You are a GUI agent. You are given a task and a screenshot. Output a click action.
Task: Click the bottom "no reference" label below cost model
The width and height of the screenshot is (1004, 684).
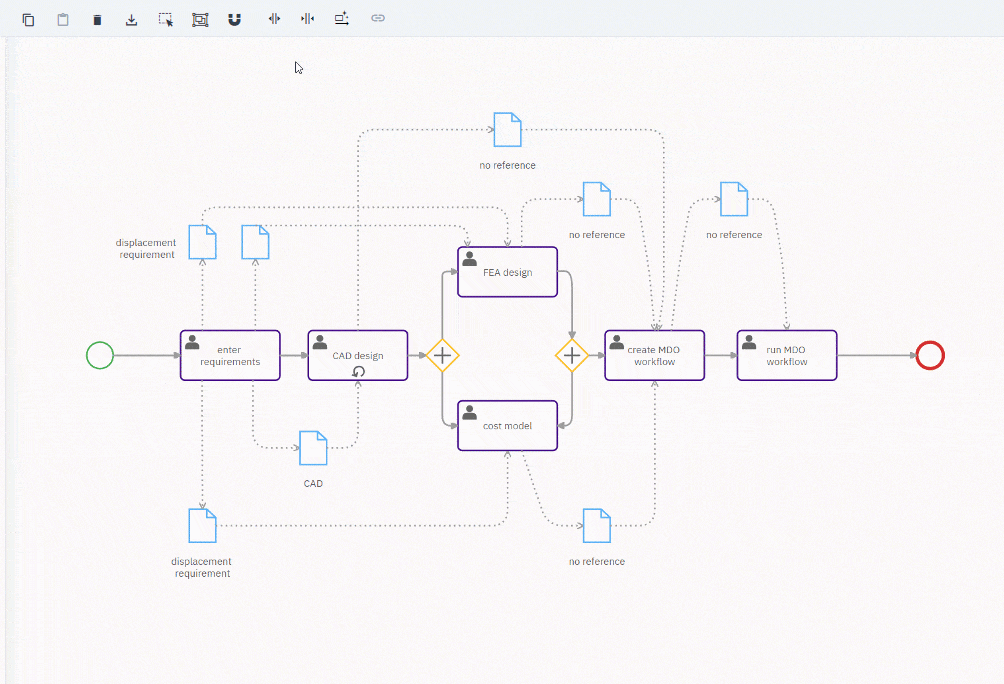(597, 562)
